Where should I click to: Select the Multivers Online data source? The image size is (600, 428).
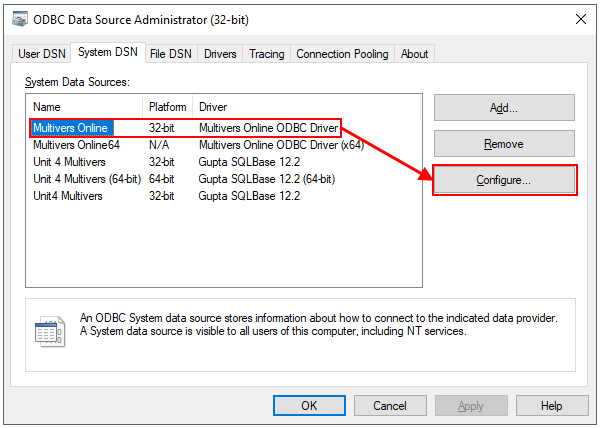tap(71, 128)
